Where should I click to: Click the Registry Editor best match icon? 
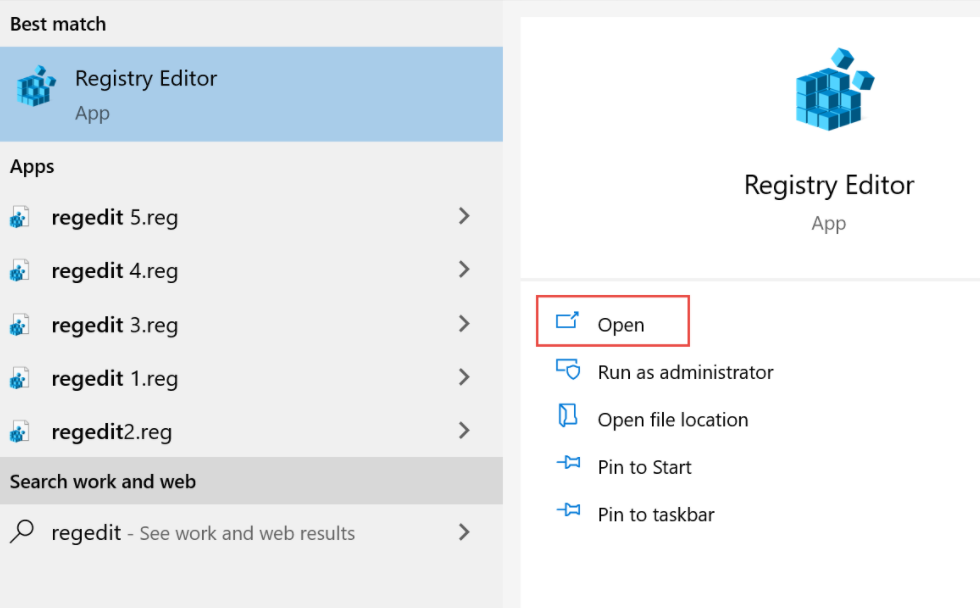point(36,86)
